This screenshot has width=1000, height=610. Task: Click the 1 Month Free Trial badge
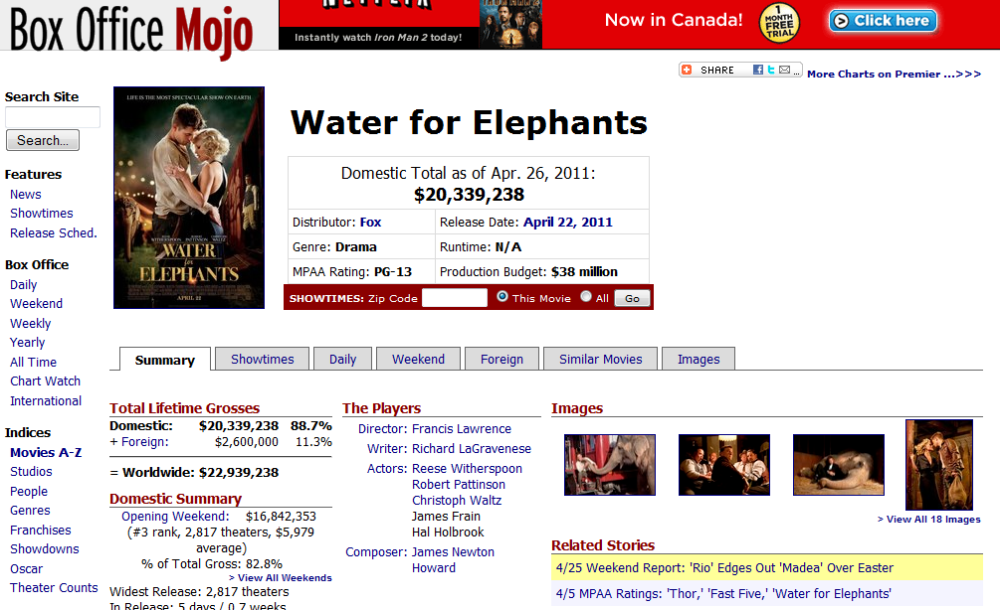click(x=779, y=24)
